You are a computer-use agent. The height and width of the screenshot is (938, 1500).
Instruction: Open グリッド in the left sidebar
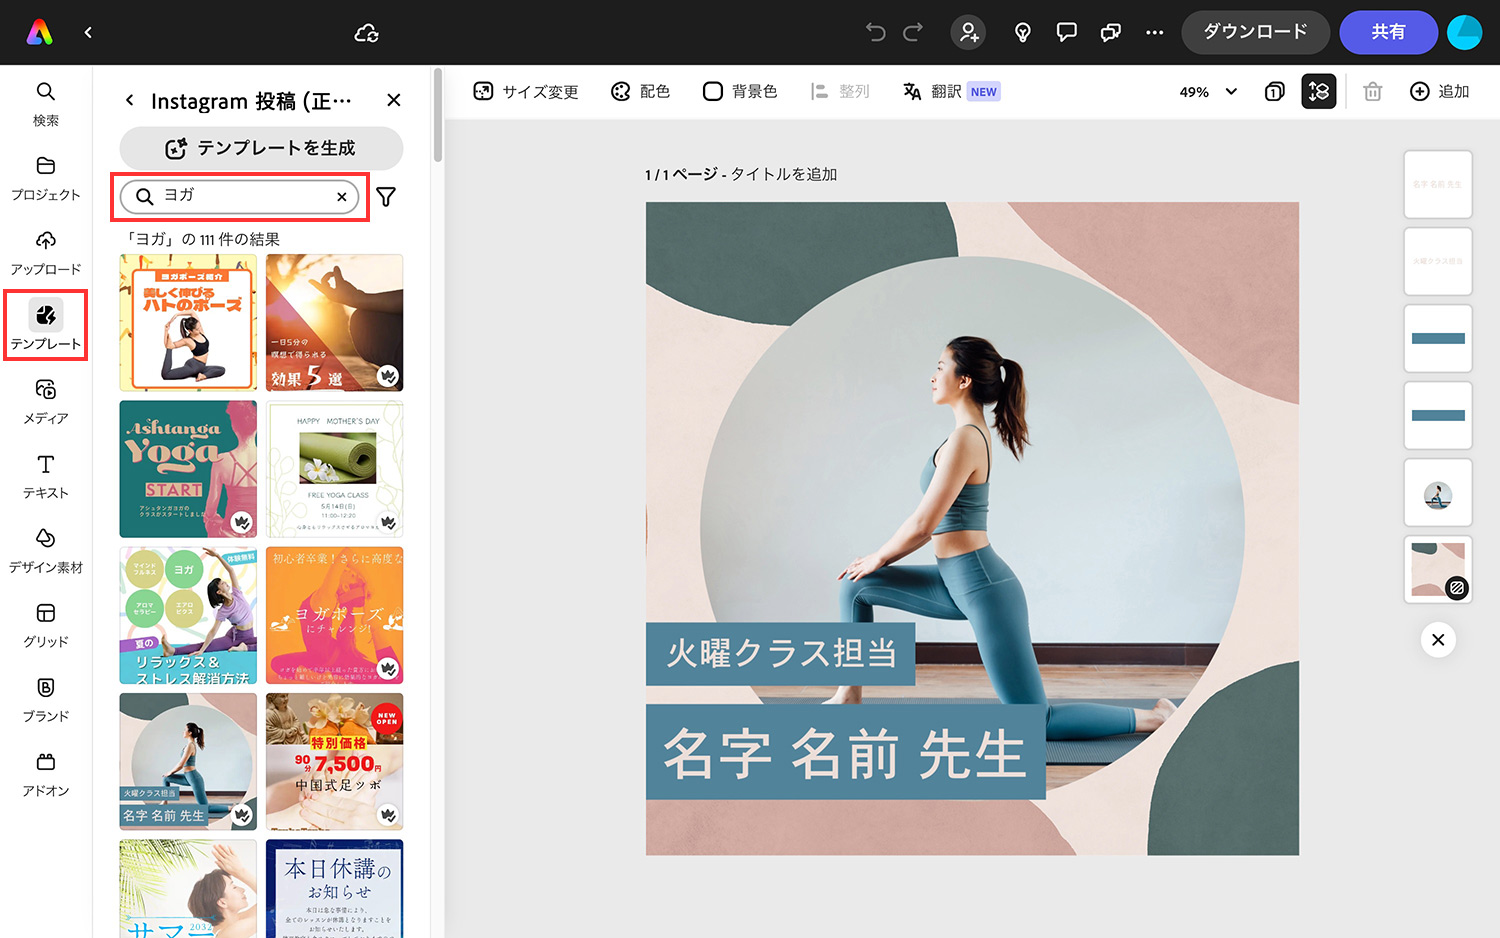point(46,626)
